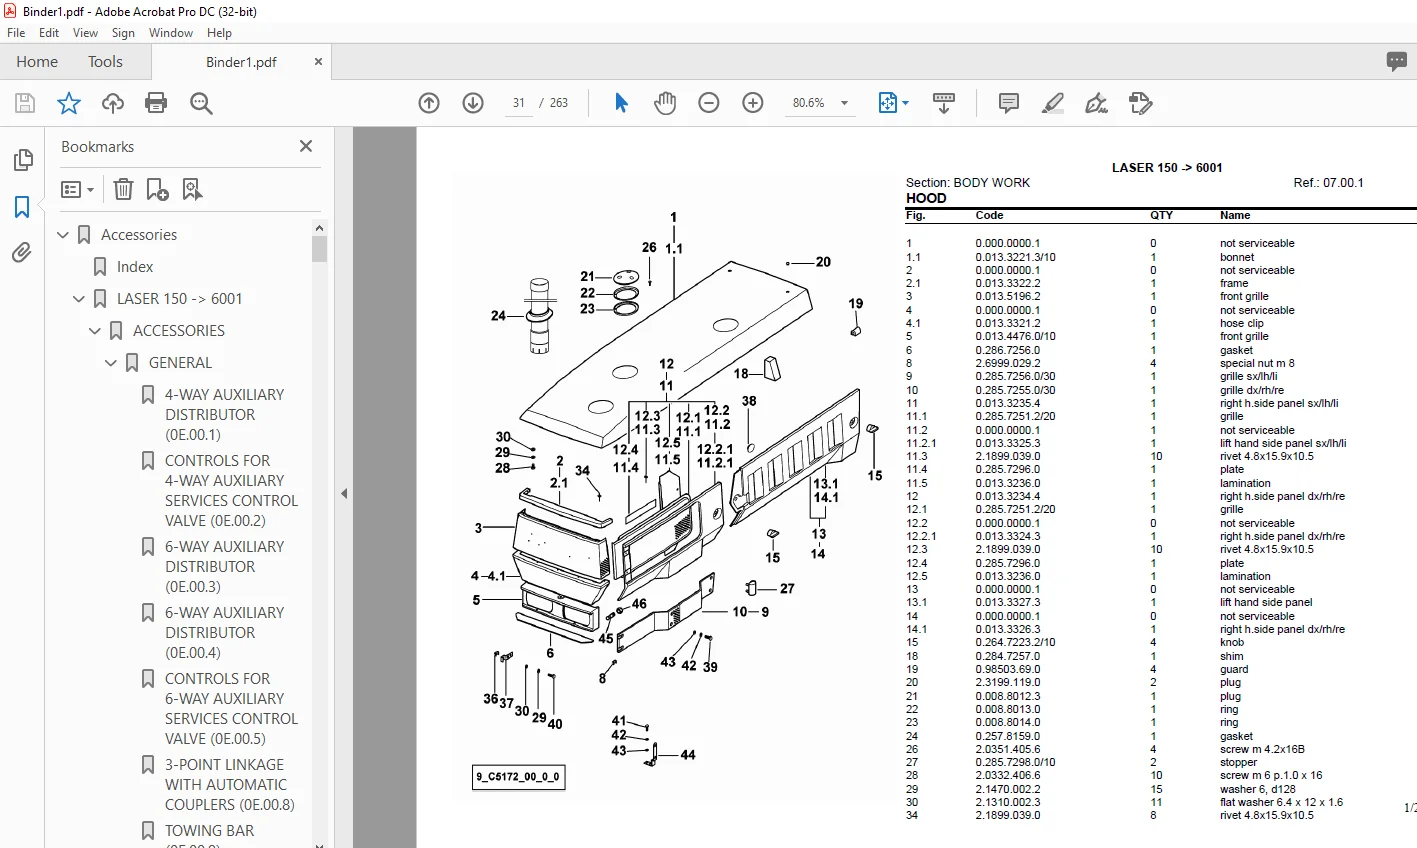Delete the selected bookmark with trash icon
This screenshot has height=848, width=1417.
pos(123,189)
